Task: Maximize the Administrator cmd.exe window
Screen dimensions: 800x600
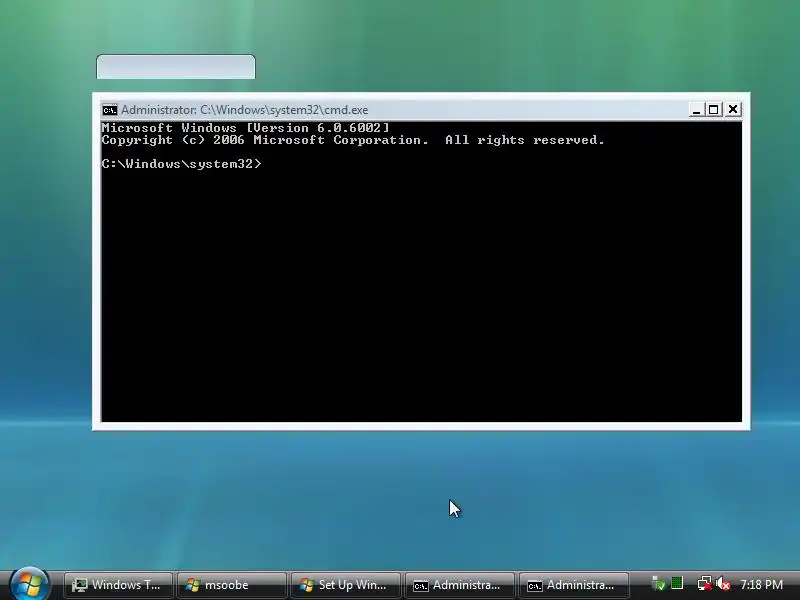Action: point(714,110)
